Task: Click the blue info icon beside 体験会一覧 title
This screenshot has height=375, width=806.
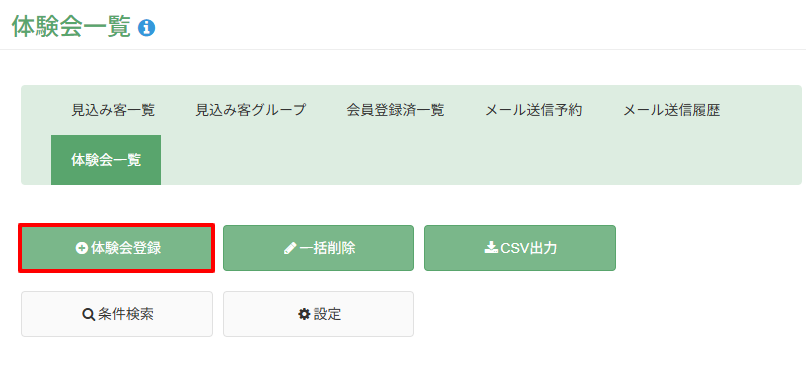Action: point(146,28)
